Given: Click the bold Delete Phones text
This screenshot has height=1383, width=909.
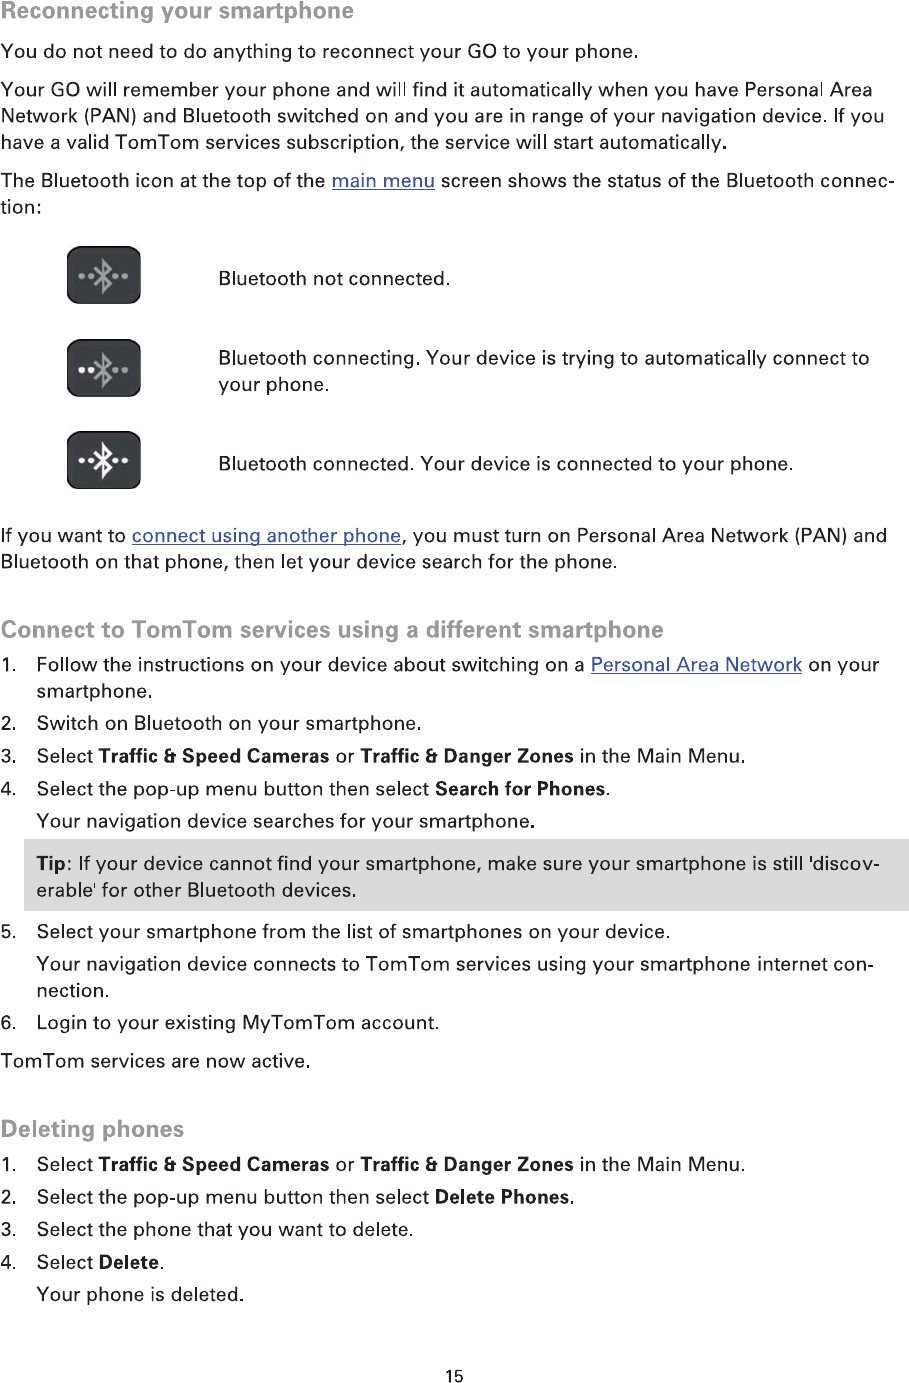Looking at the screenshot, I should click(x=502, y=1197).
